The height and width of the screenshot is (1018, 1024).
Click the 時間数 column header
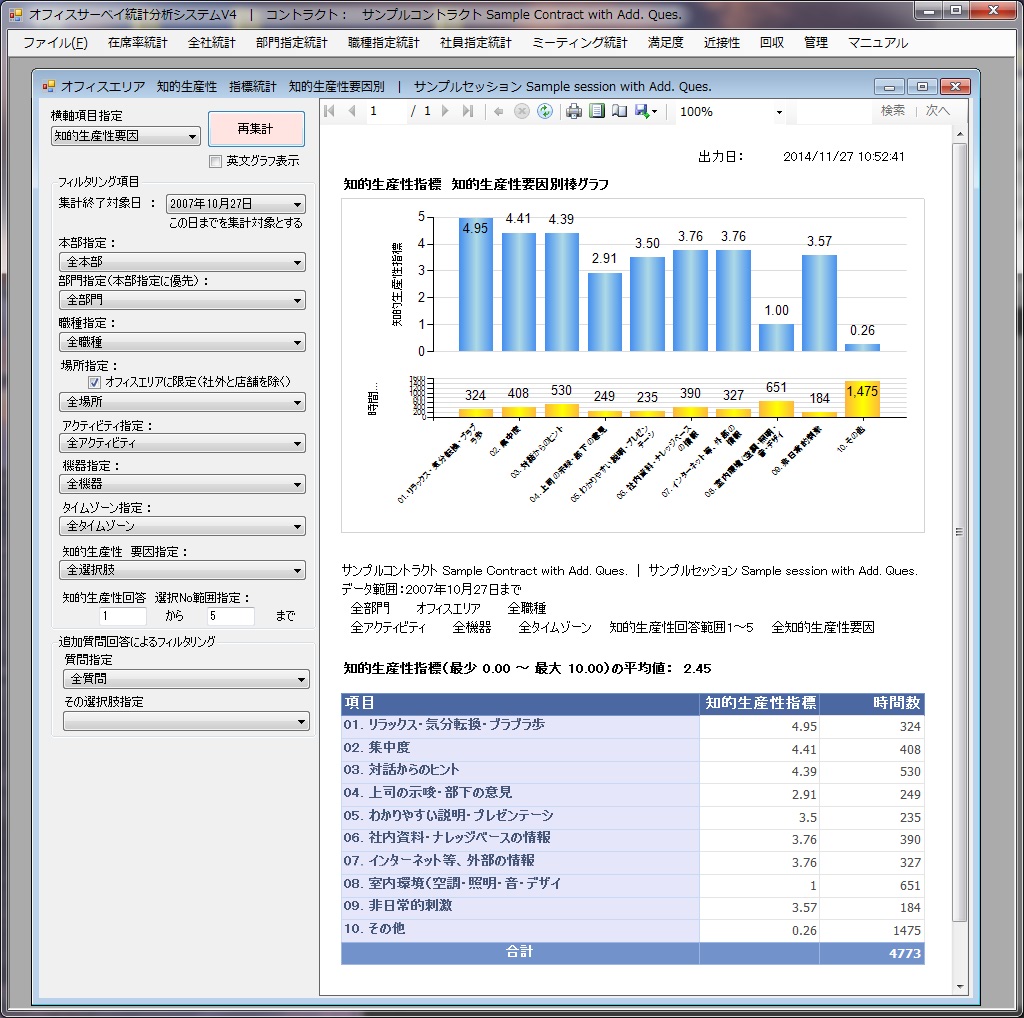(872, 703)
